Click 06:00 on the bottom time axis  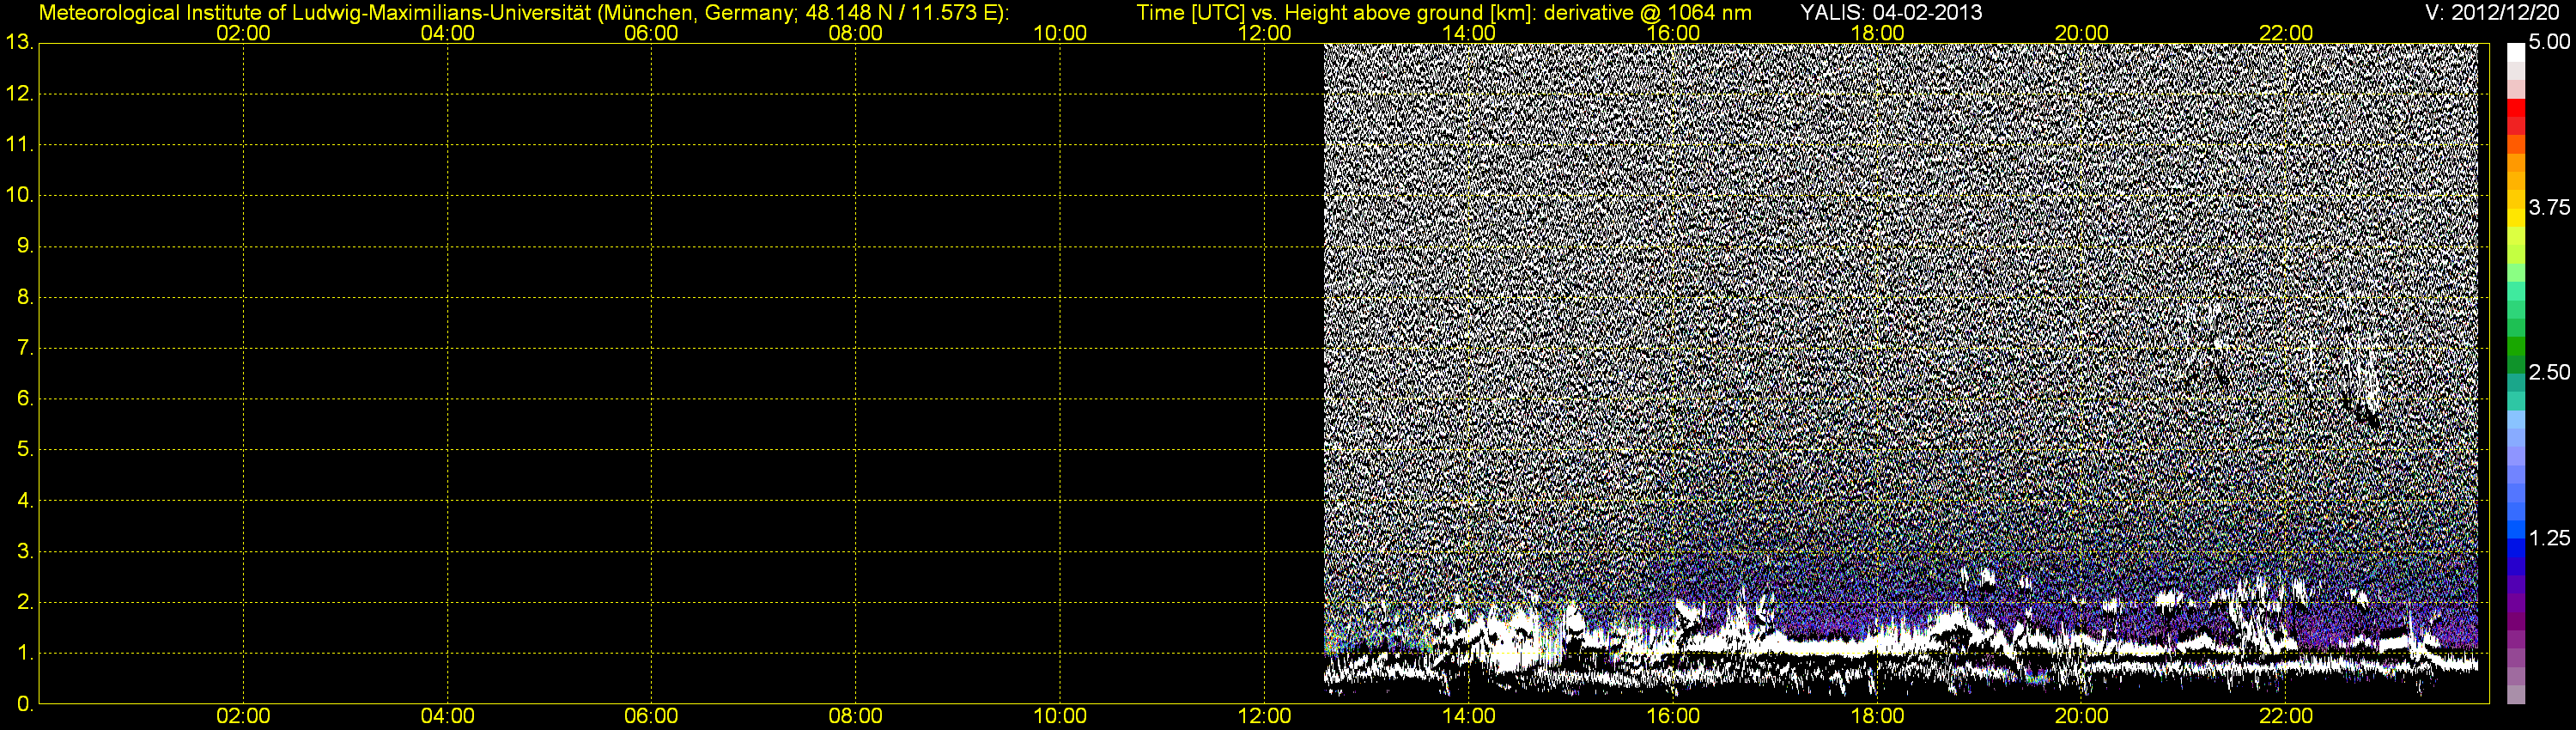(x=651, y=716)
